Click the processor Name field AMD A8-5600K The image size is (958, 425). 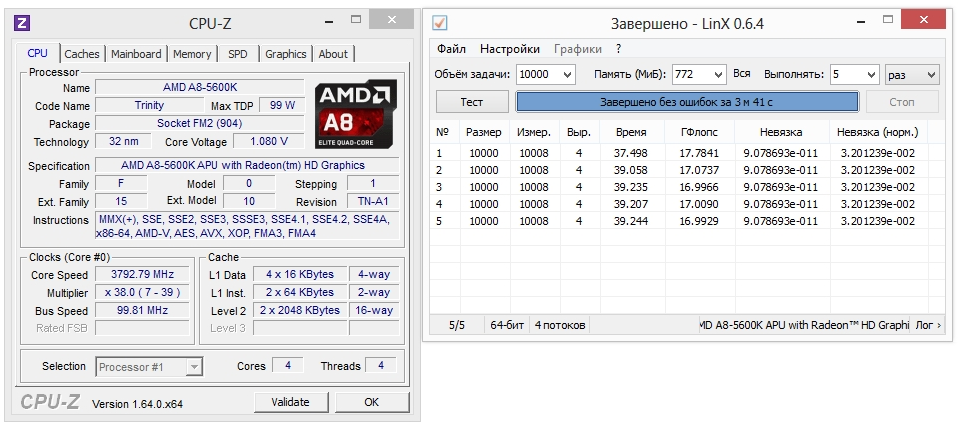(200, 87)
